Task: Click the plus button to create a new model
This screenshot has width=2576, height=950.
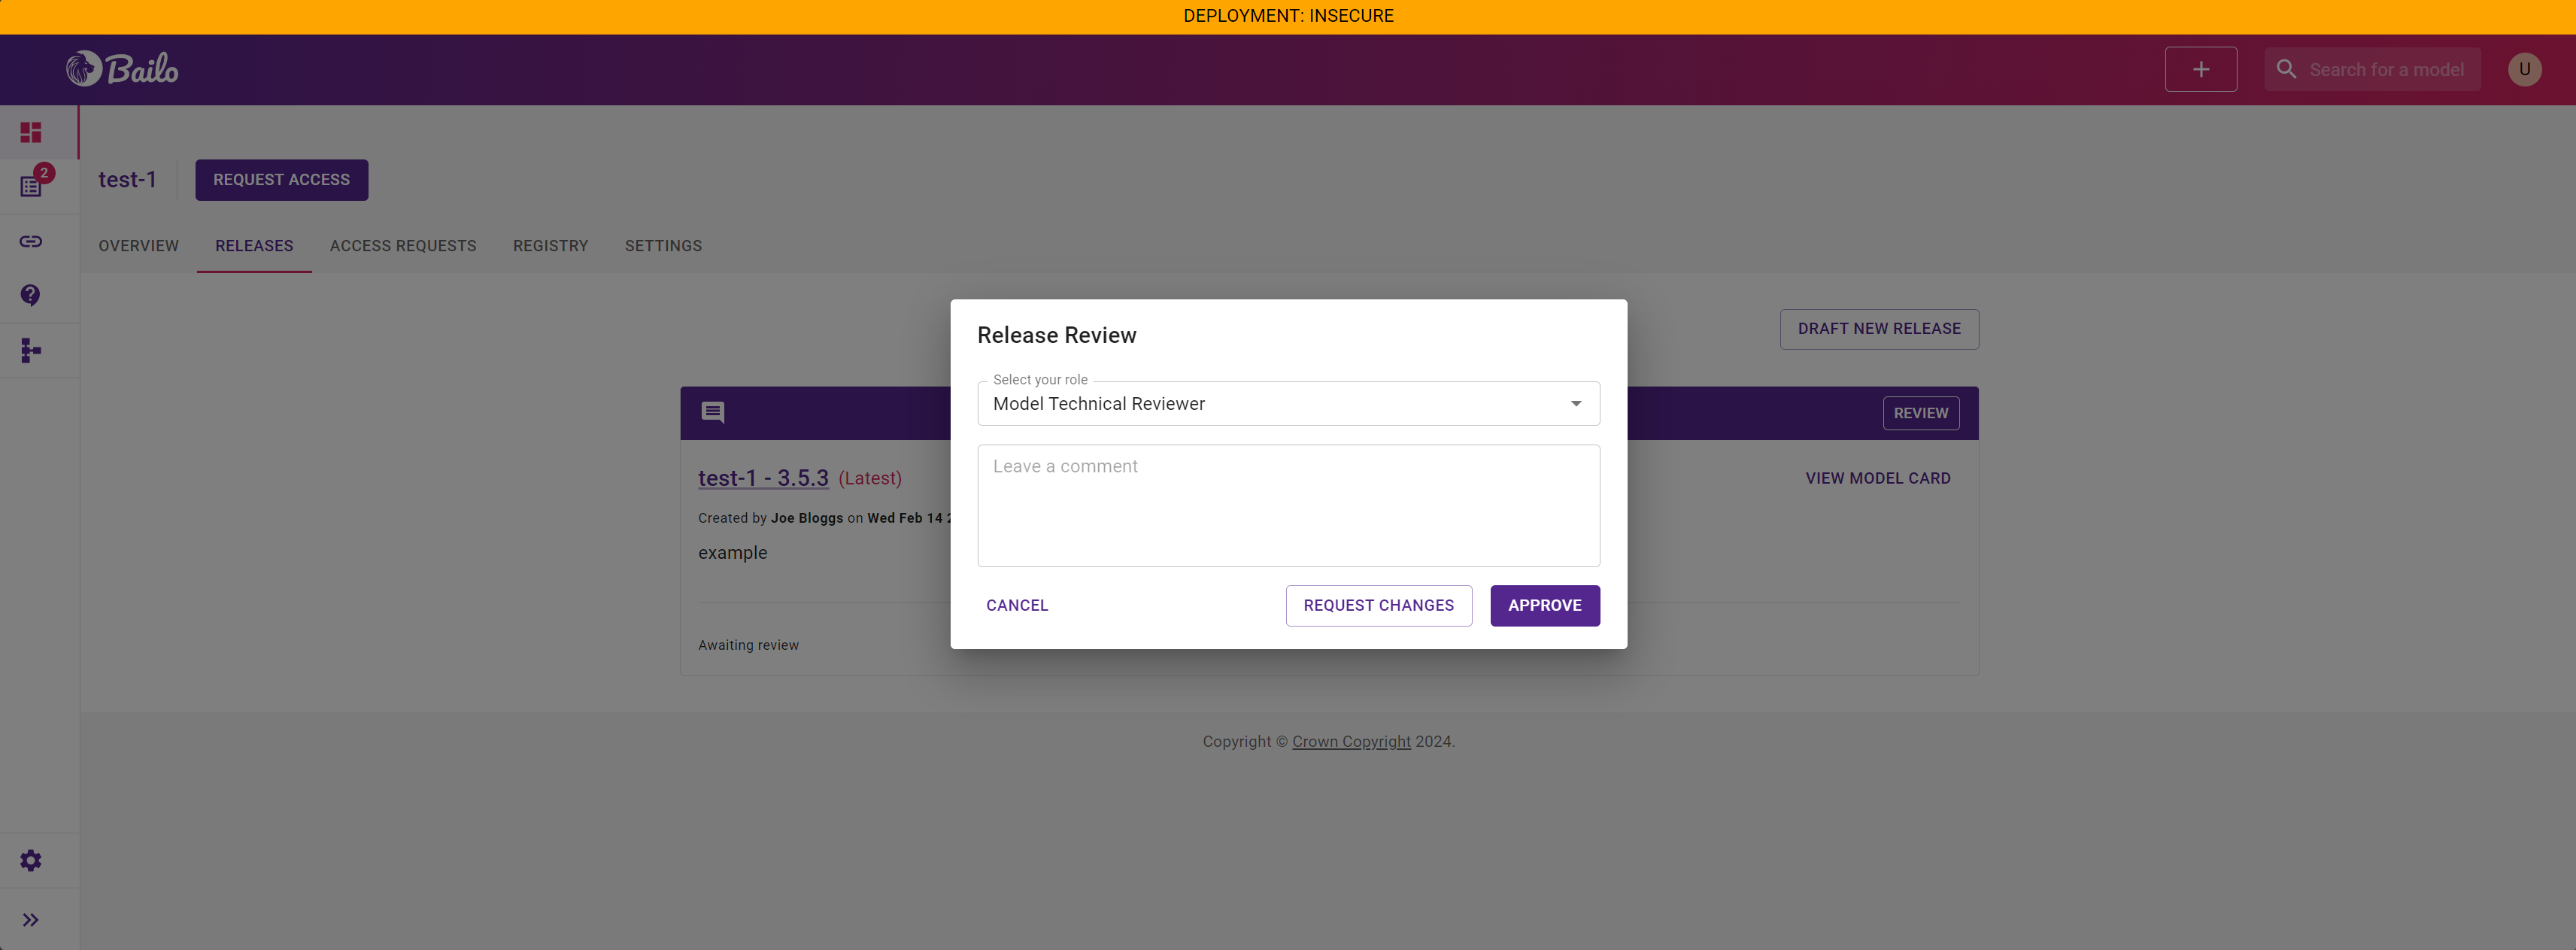Action: click(2200, 69)
